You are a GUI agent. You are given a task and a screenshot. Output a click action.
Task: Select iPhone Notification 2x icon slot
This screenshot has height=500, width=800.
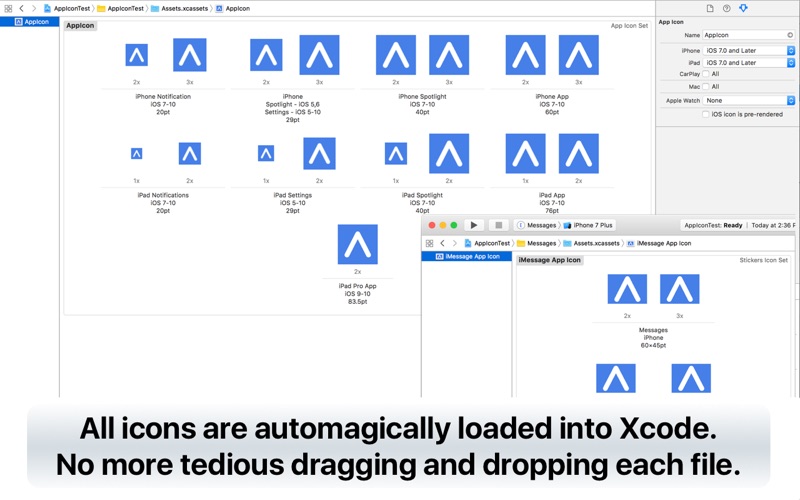click(x=137, y=55)
